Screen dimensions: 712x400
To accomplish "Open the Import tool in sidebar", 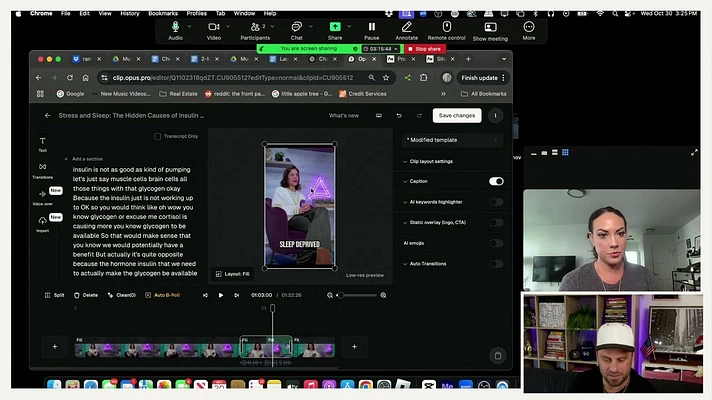I will 43,223.
